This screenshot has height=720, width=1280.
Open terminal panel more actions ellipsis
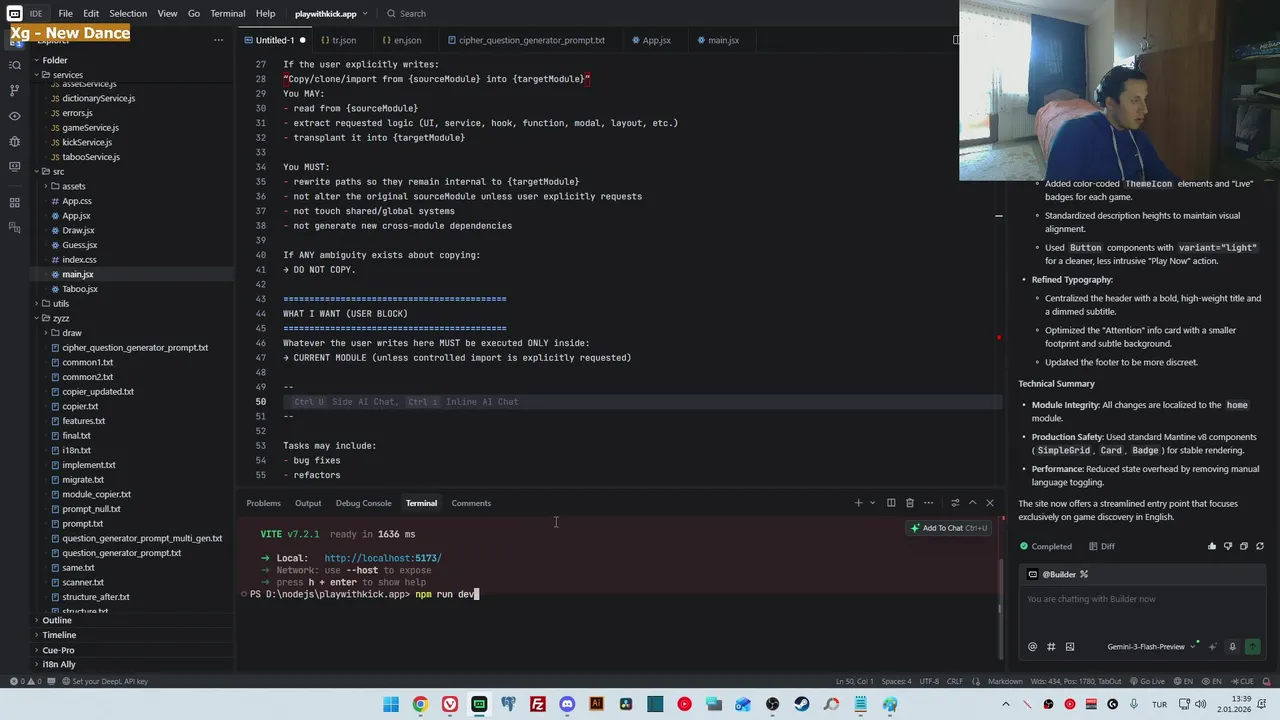(929, 503)
